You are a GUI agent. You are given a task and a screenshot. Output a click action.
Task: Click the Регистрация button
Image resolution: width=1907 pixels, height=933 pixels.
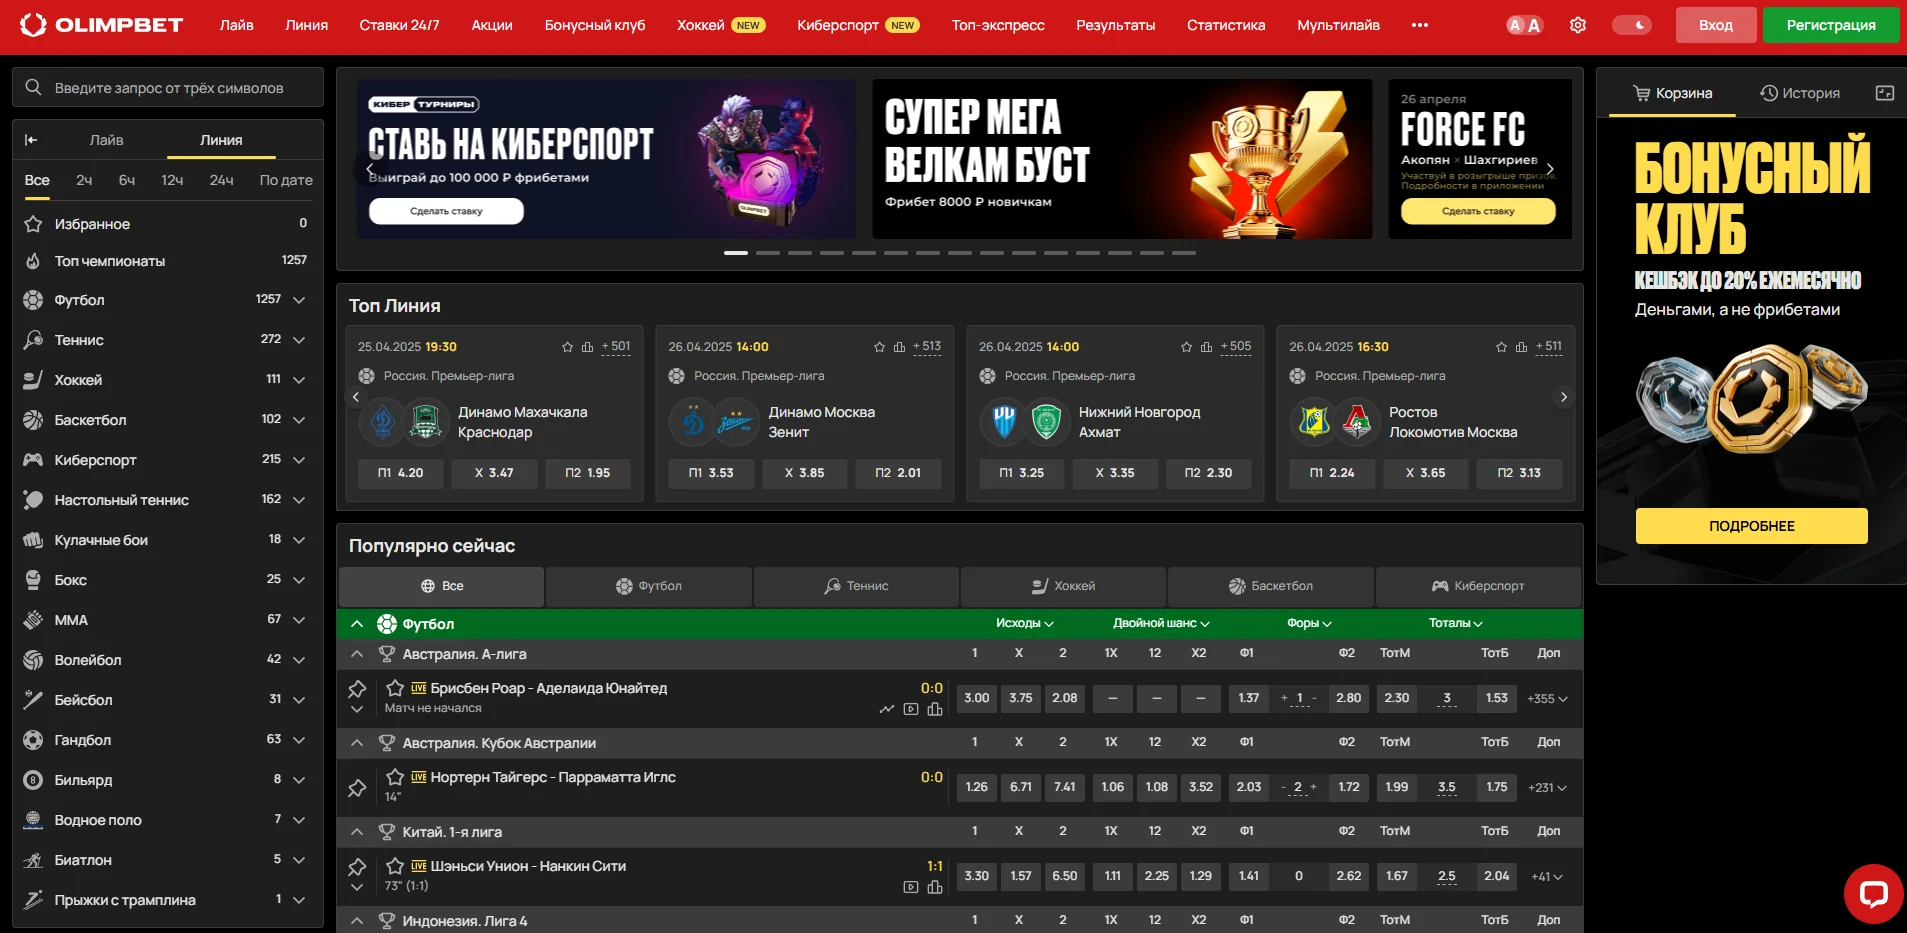1830,25
